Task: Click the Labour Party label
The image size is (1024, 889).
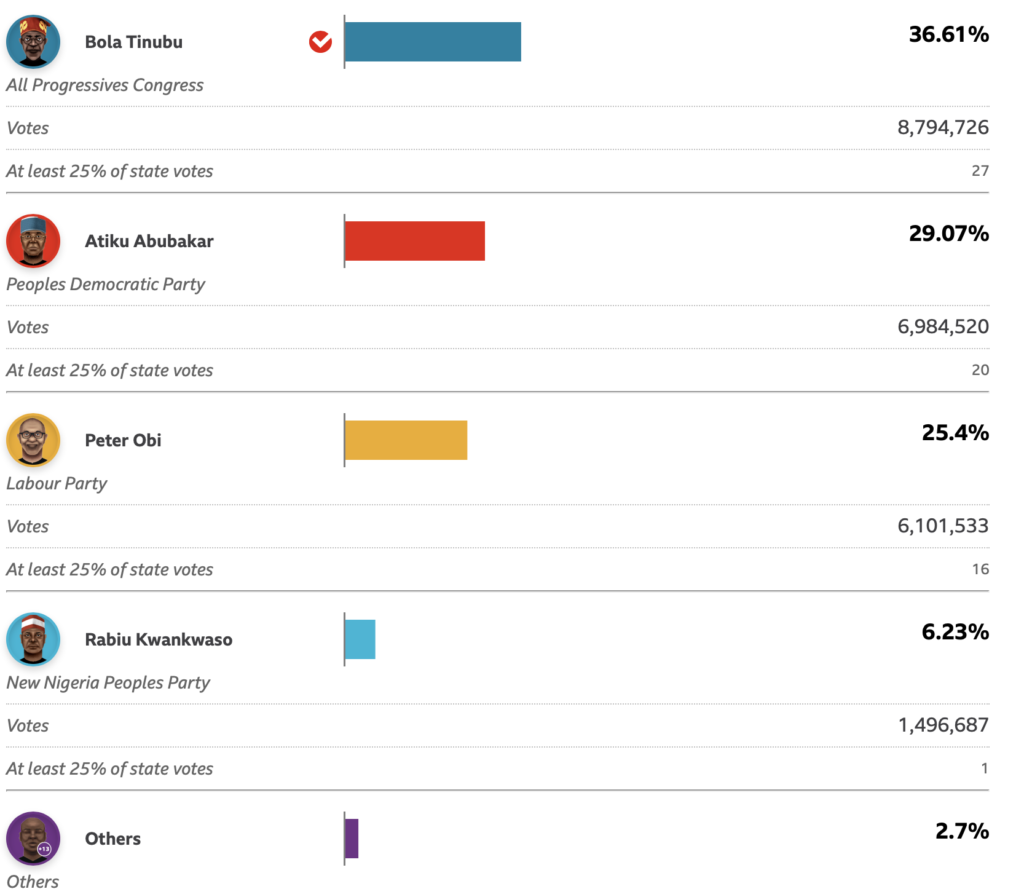Action: point(57,483)
